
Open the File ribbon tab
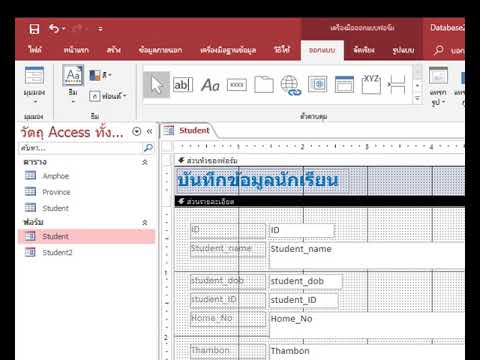(35, 50)
